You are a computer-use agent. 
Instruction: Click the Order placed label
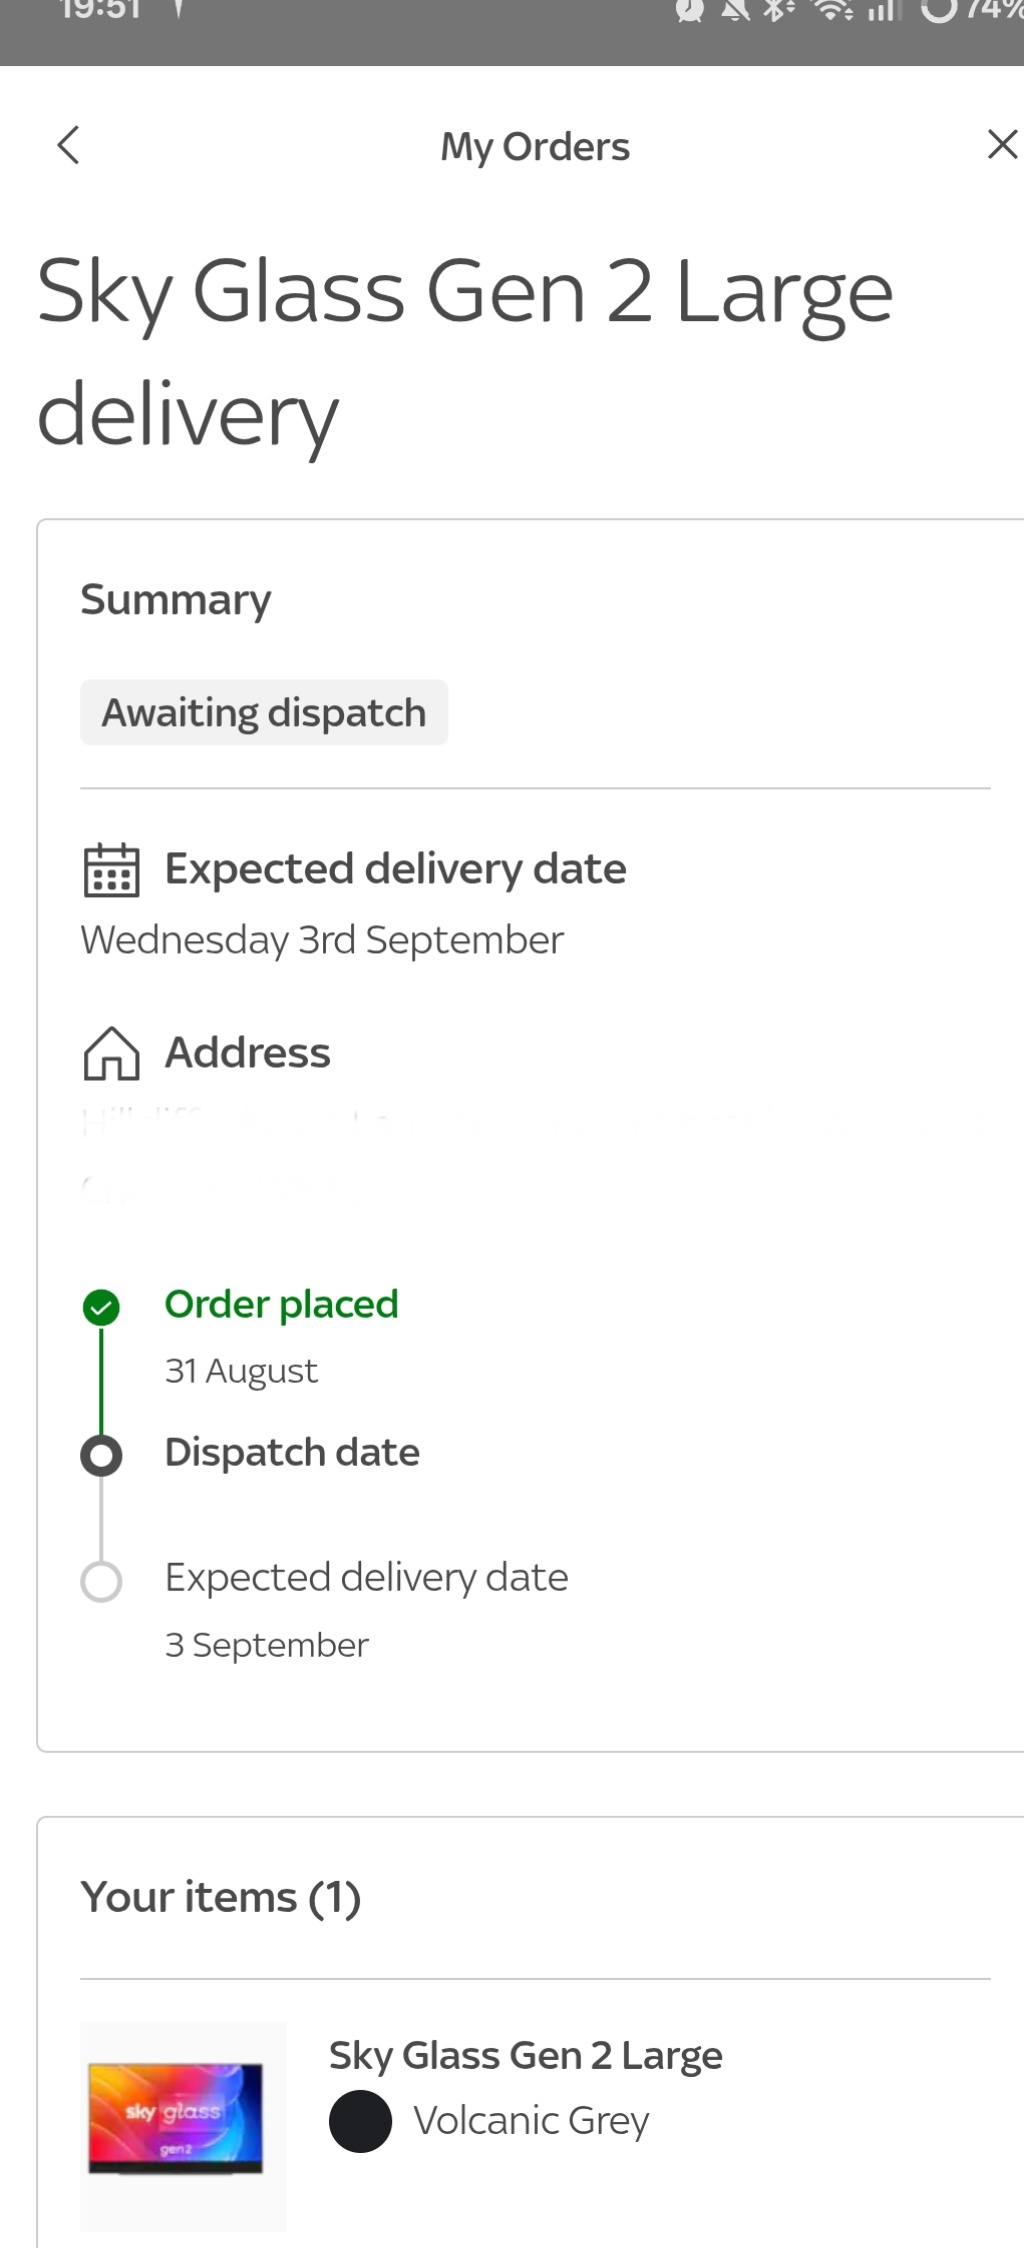pos(281,1304)
